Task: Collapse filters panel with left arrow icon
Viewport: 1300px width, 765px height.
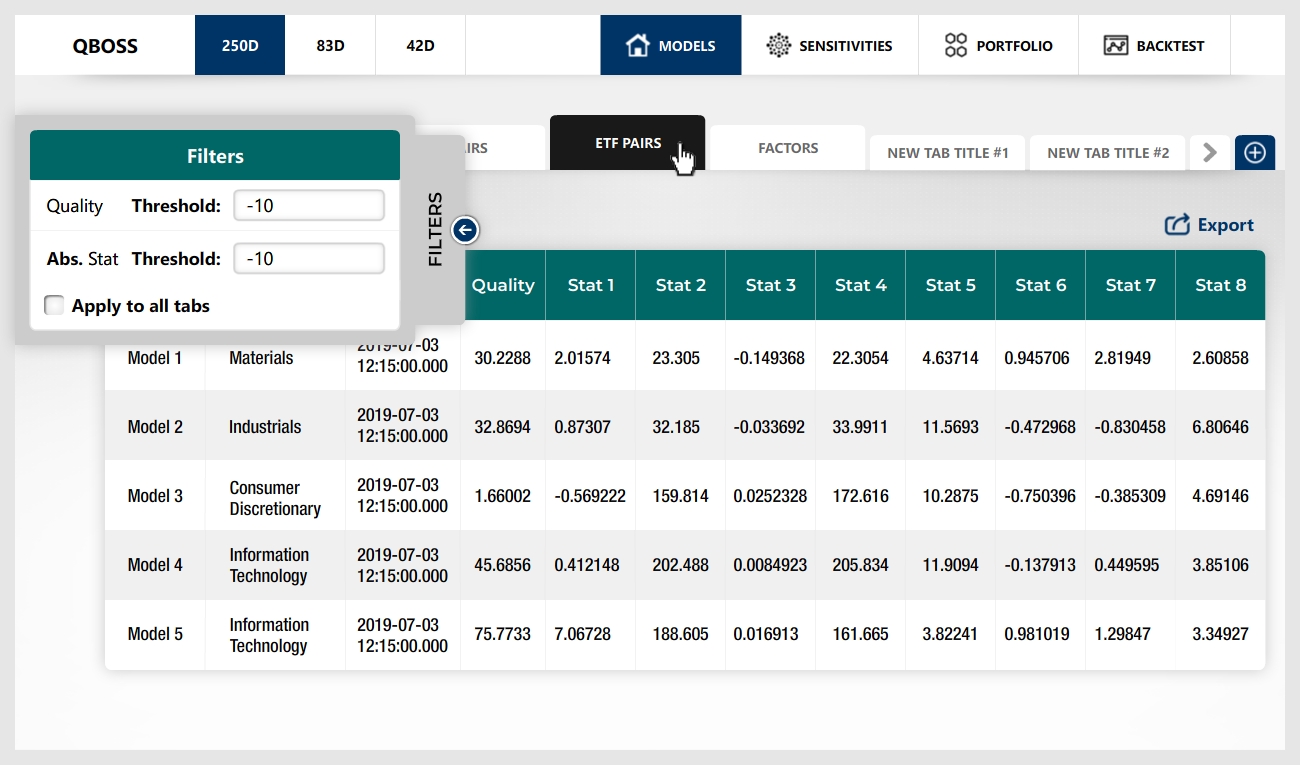Action: coord(465,230)
